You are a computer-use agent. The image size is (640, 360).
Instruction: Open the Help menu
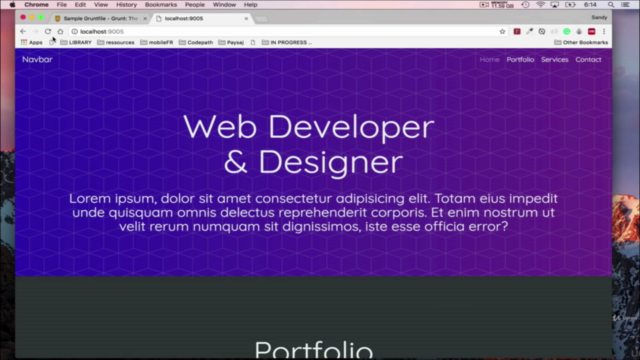pos(251,4)
